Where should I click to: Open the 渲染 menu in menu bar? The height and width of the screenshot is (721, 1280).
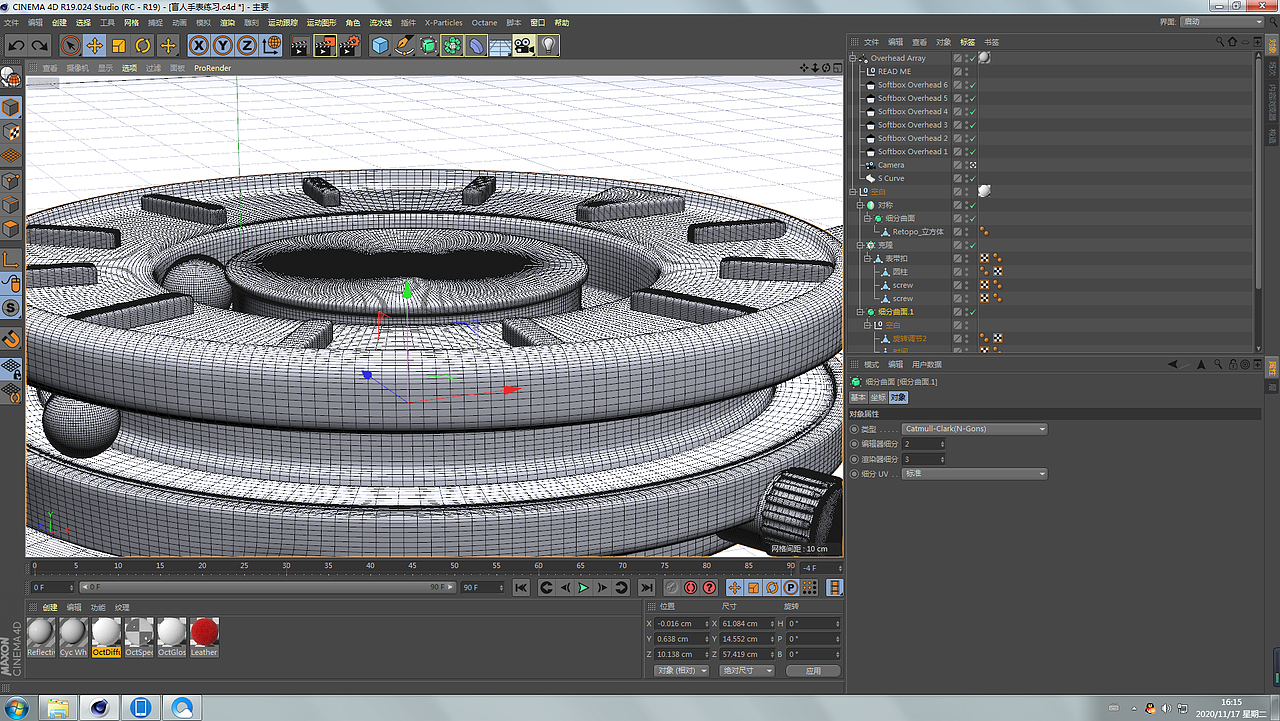pyautogui.click(x=228, y=22)
